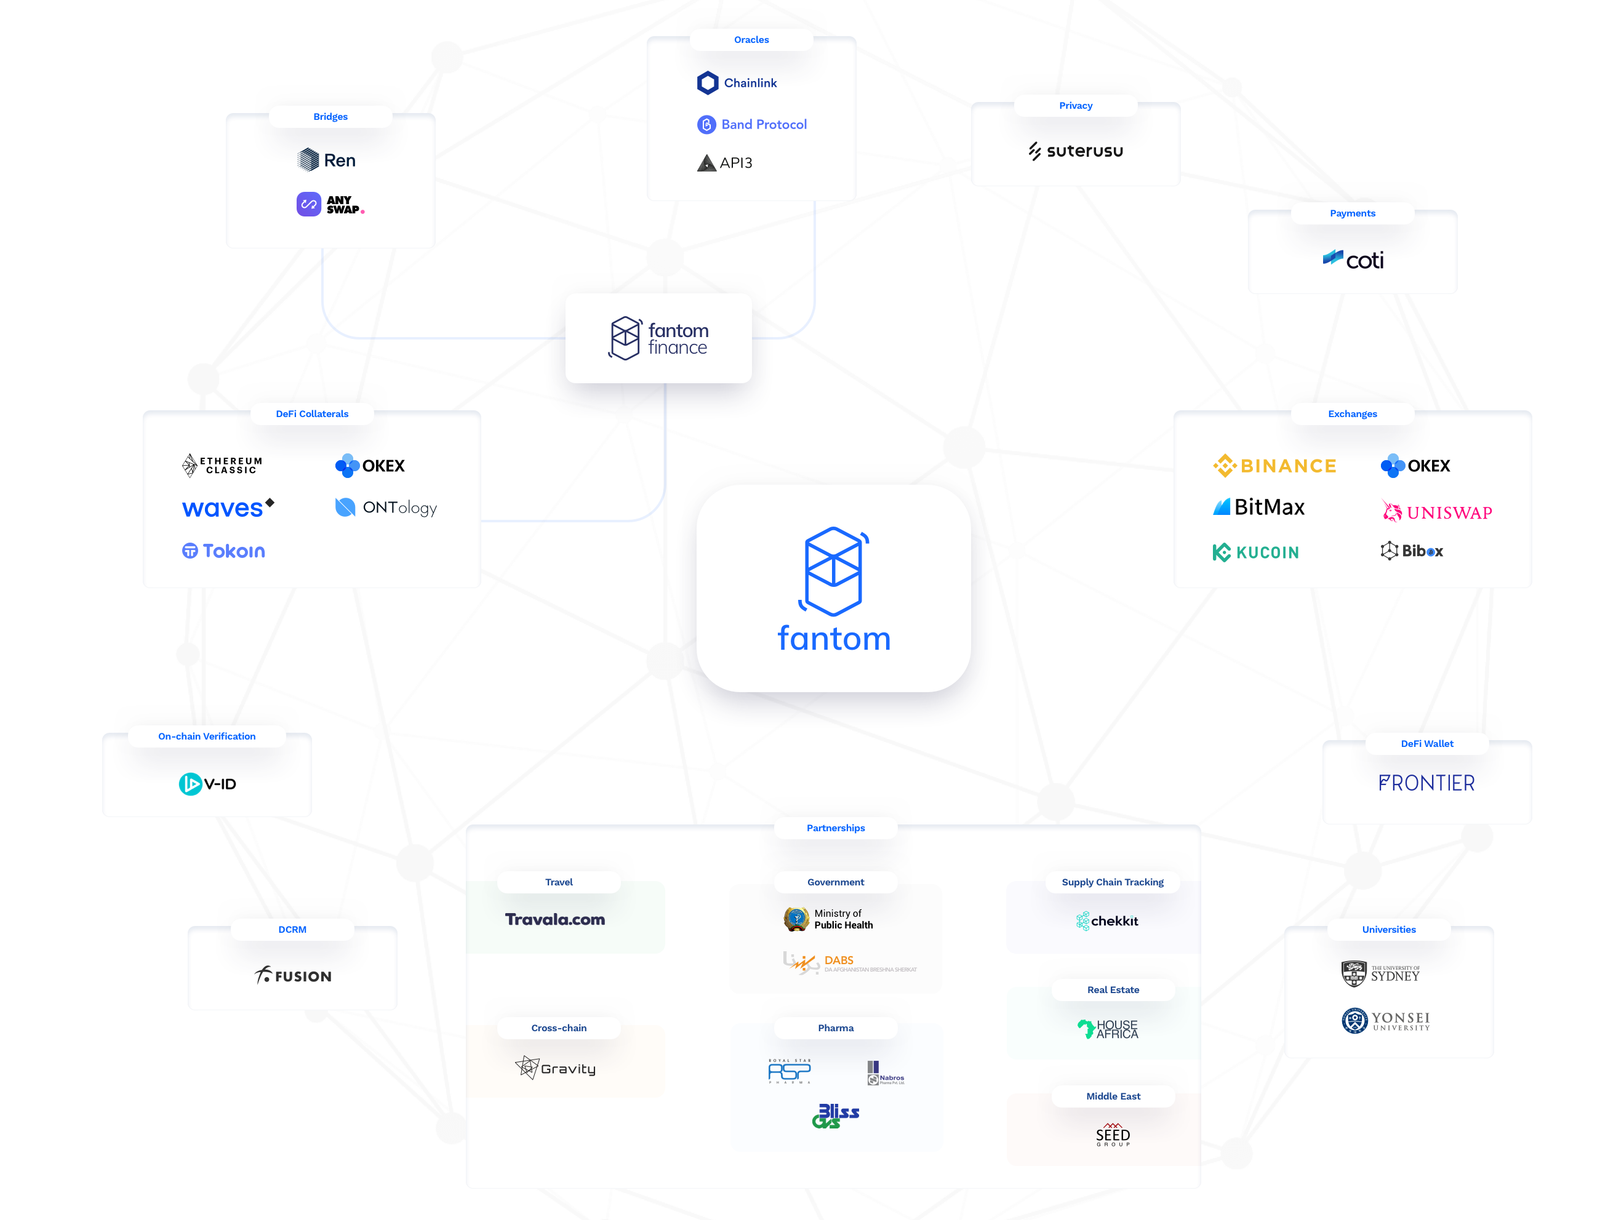
Task: Select the Ren bridge logo
Action: click(309, 159)
